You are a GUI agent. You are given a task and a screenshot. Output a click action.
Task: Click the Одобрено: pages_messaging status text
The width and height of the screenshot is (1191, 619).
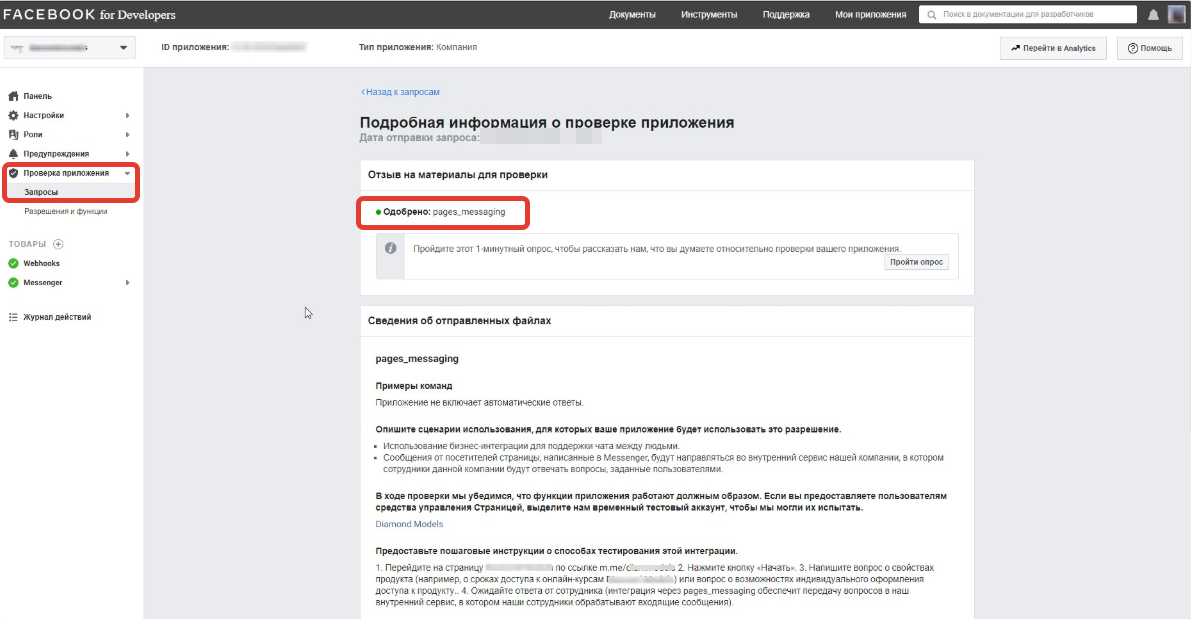(x=444, y=212)
